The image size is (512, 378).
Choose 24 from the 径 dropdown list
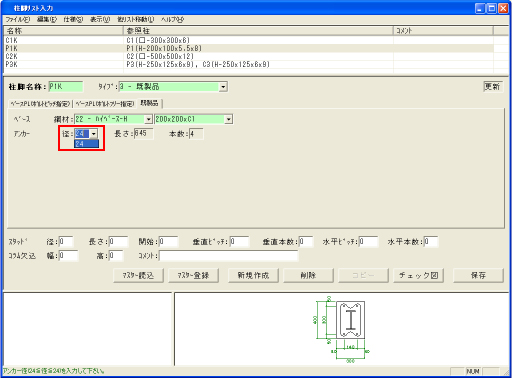[87, 144]
